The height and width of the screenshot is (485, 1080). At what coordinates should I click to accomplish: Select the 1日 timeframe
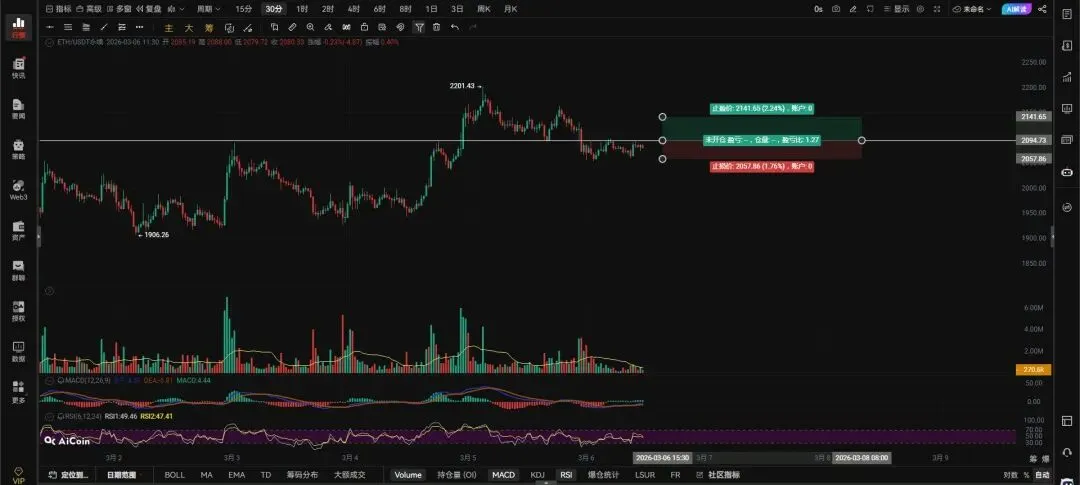[x=431, y=9]
